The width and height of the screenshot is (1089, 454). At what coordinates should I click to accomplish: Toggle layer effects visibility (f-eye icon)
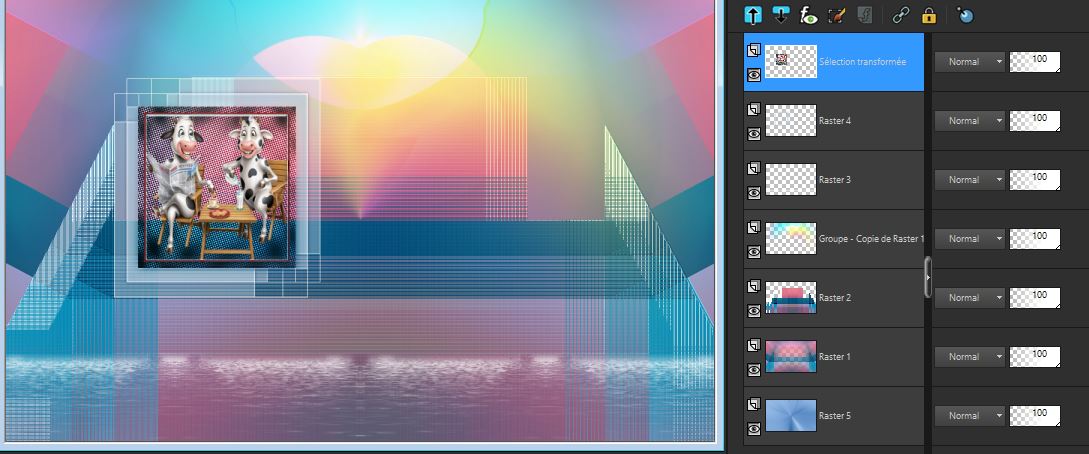click(808, 15)
